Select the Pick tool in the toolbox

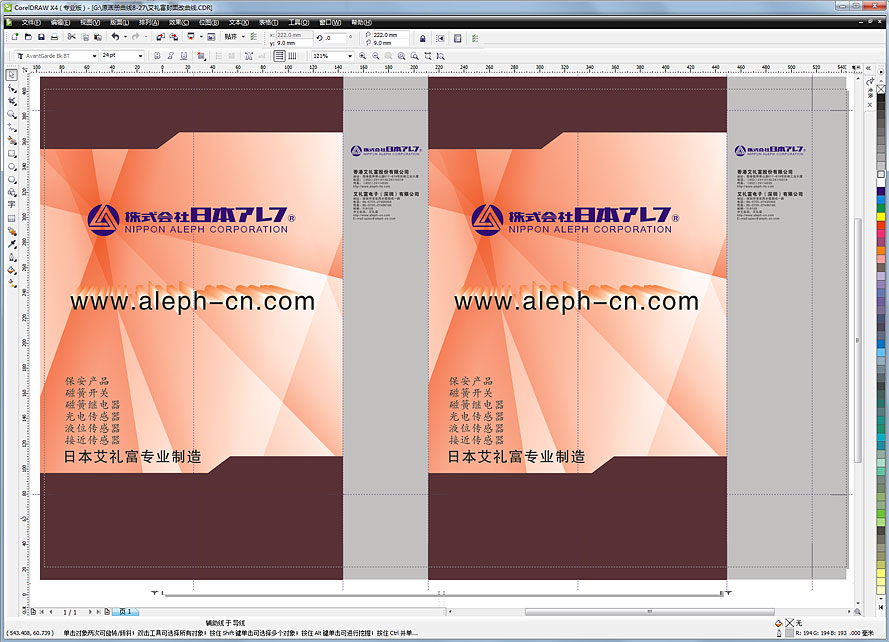[11, 75]
